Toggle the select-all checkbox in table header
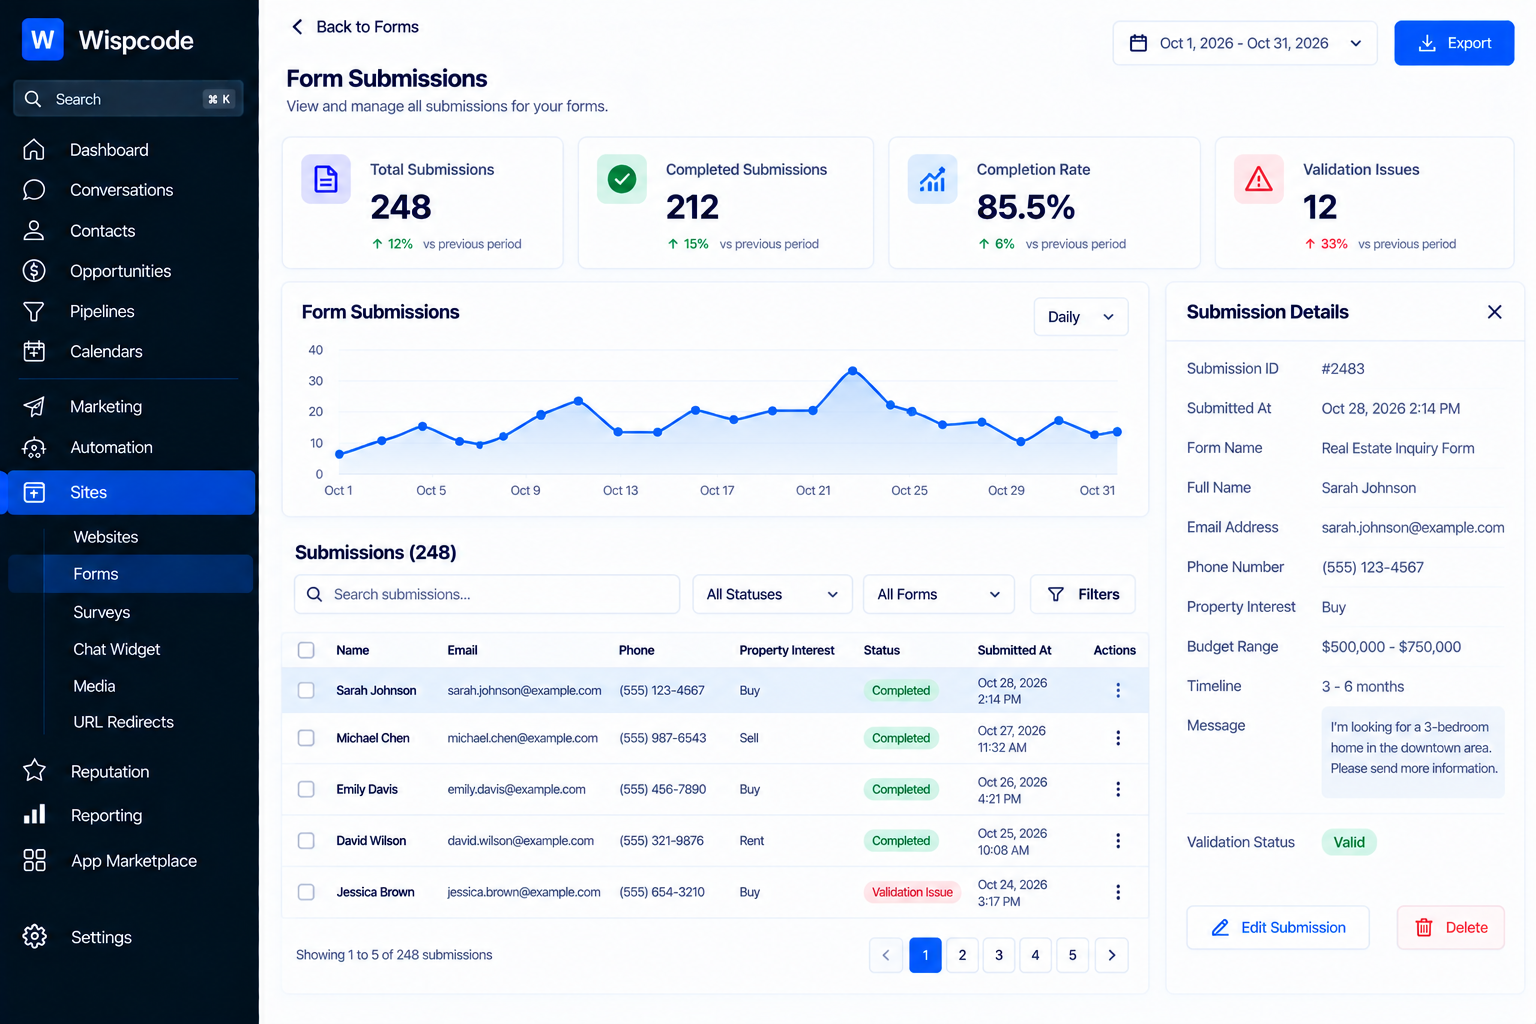The width and height of the screenshot is (1536, 1024). coord(306,650)
